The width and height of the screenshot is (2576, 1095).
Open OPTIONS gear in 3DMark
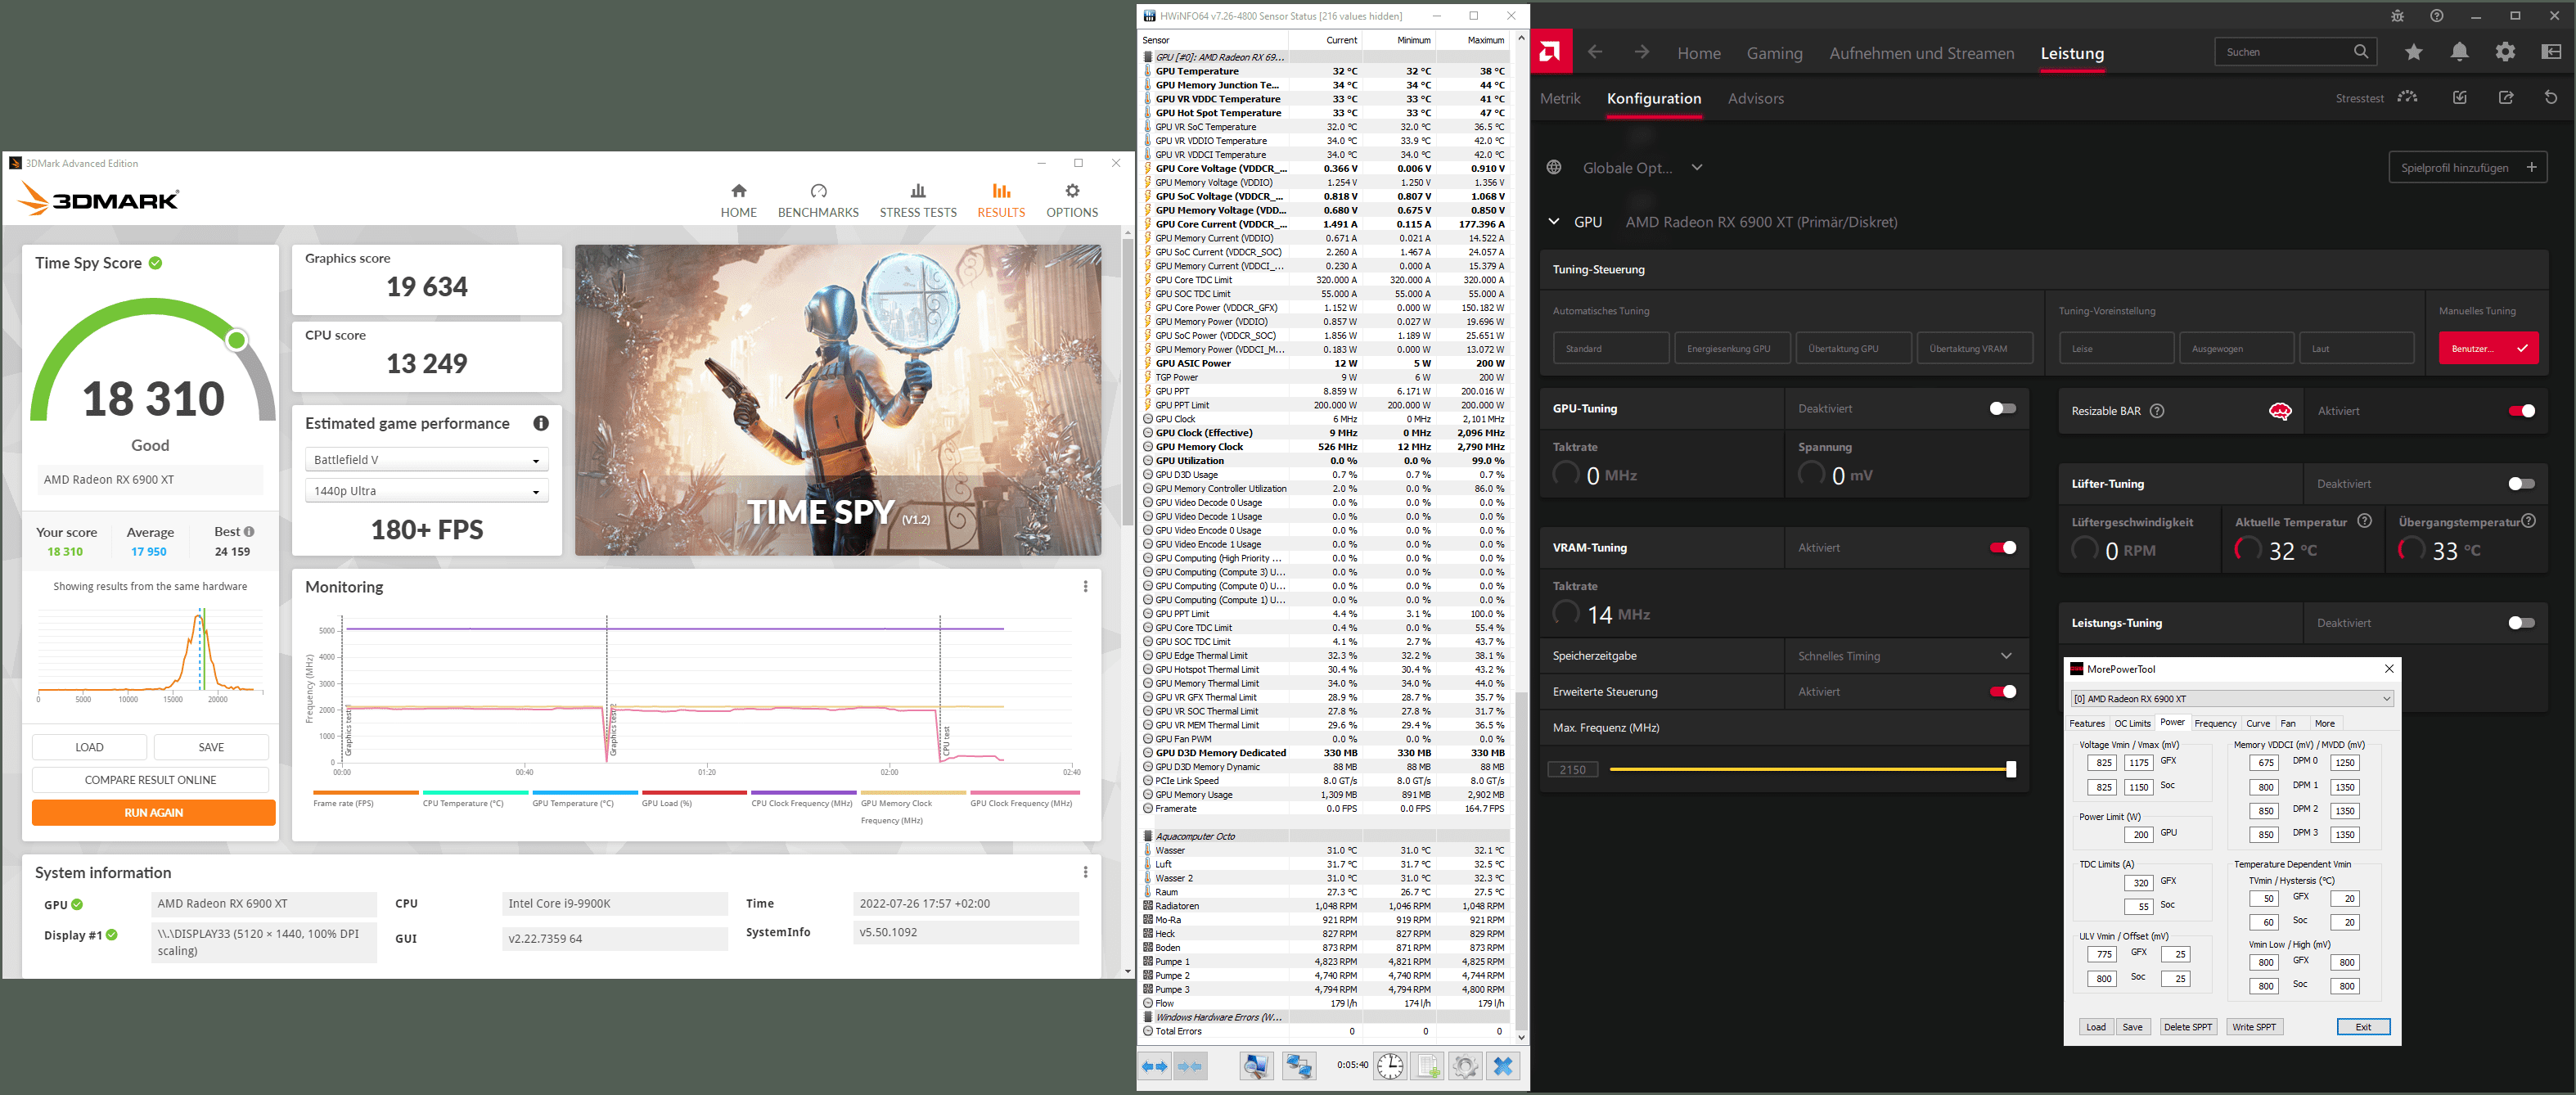pyautogui.click(x=1072, y=200)
